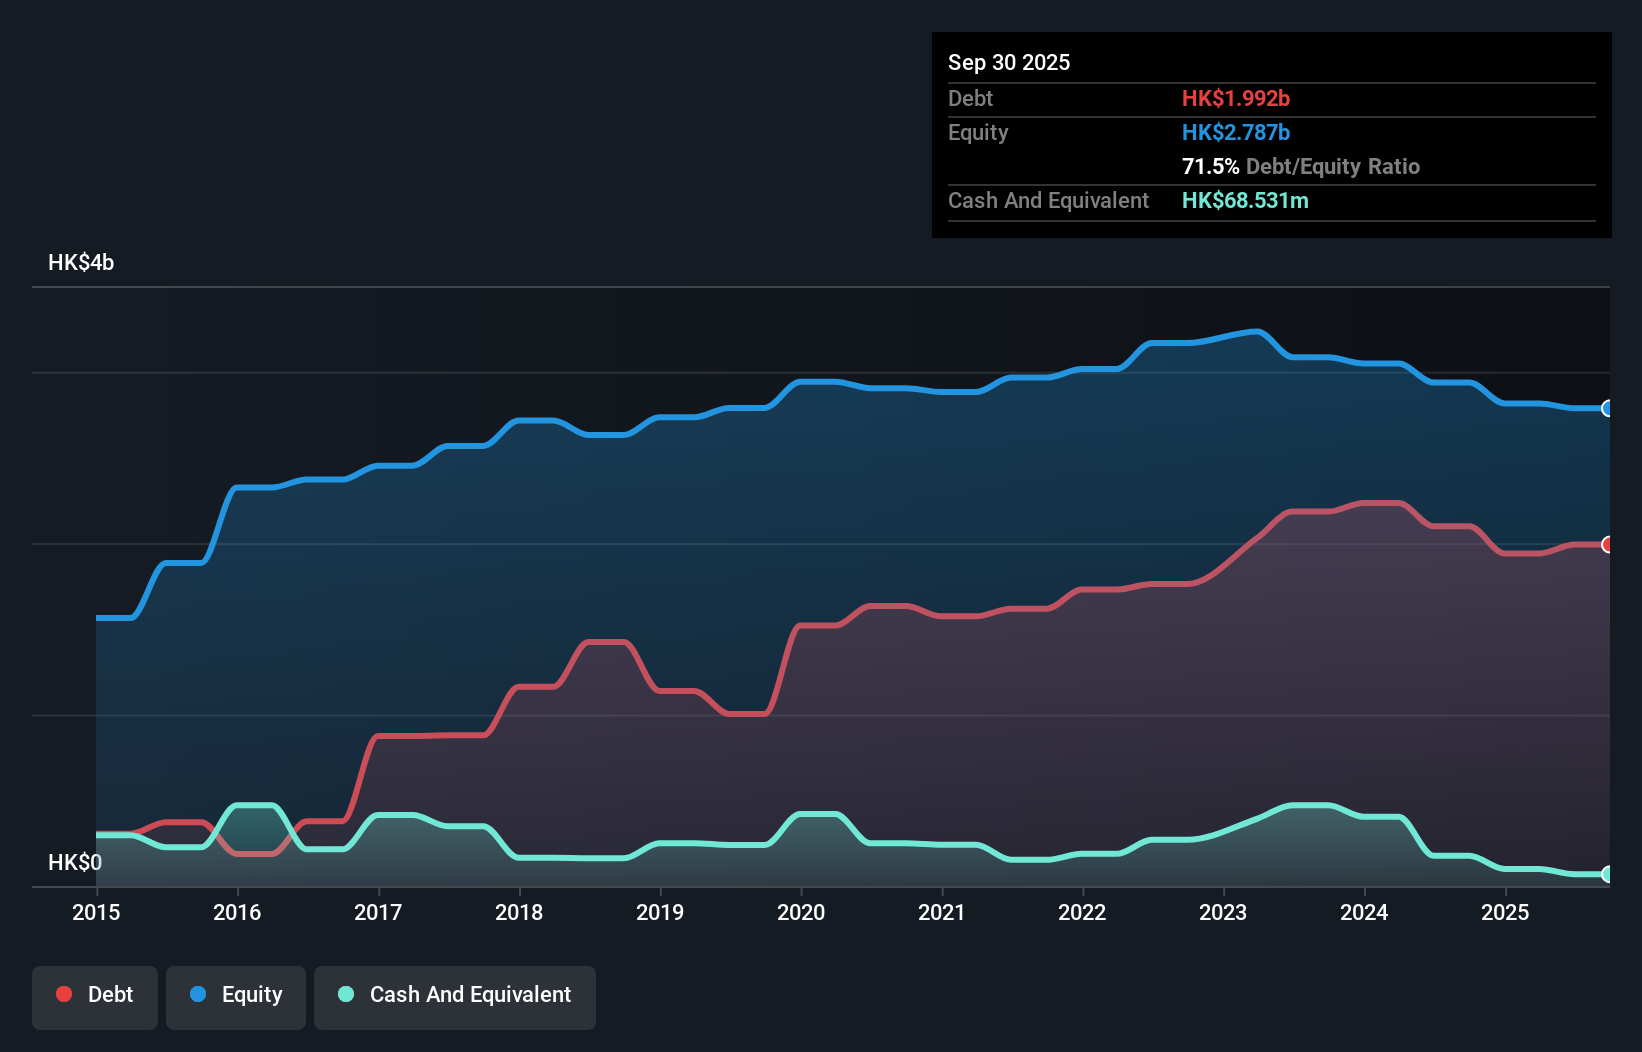This screenshot has height=1052, width=1642.
Task: Click the red dot beside HK$1.992b in tooltip
Action: [1237, 99]
